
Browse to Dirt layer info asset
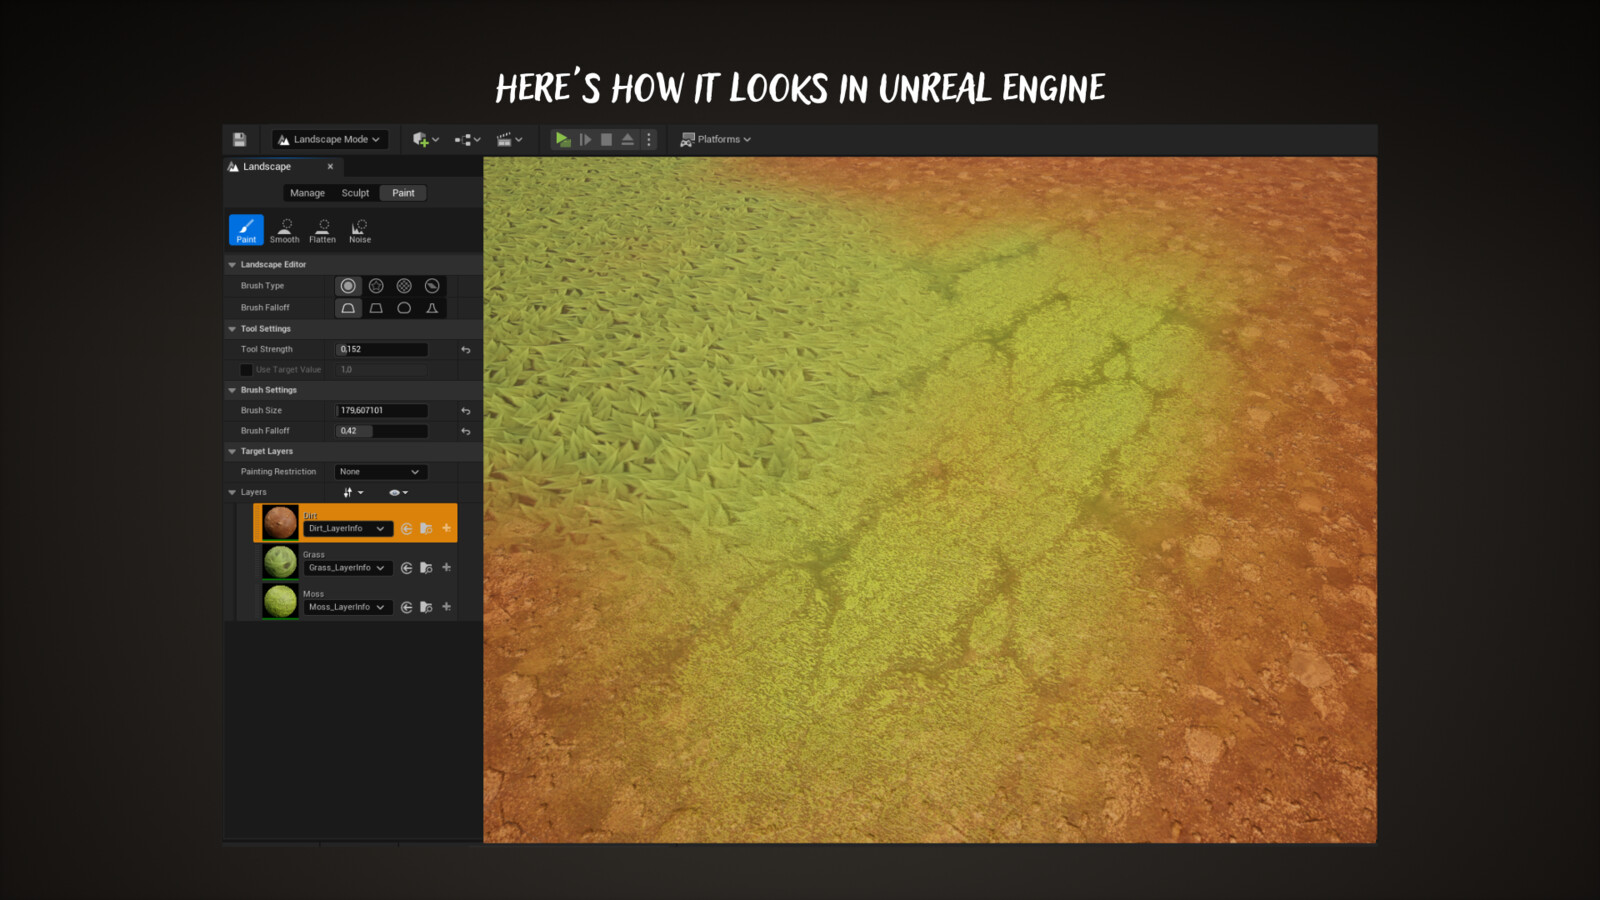426,529
